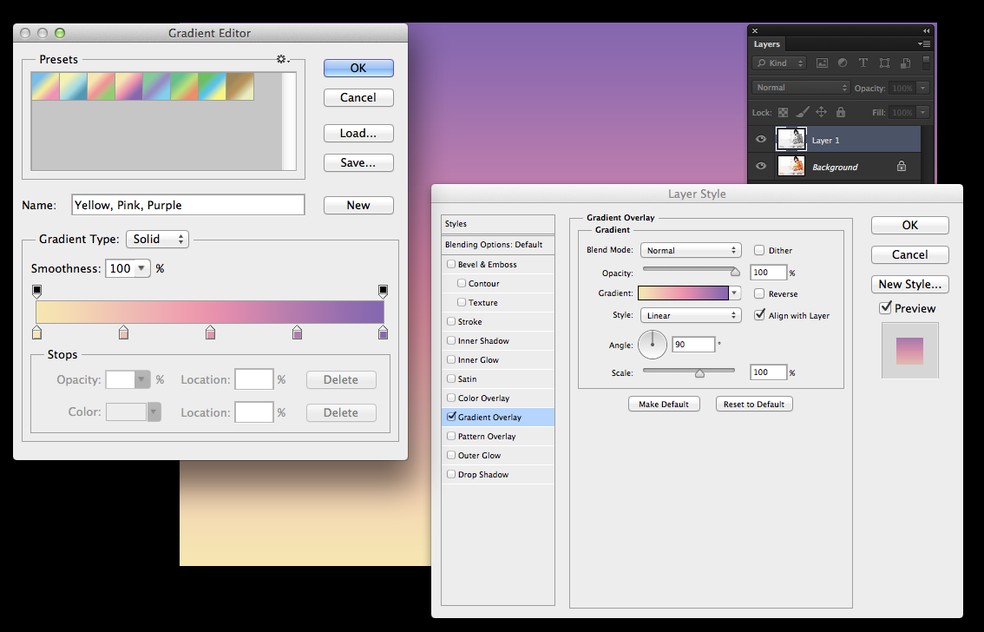Select the right black opacity stop

(383, 291)
